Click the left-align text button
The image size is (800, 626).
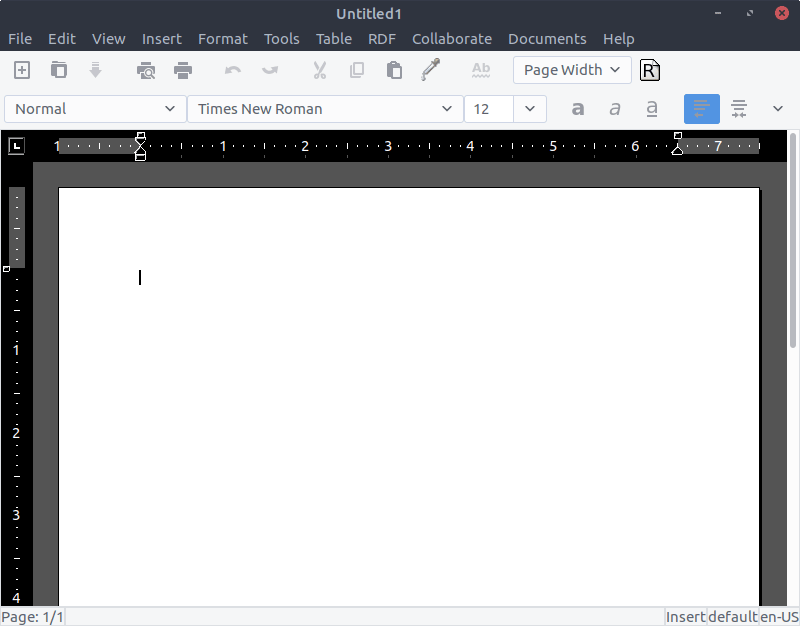(701, 109)
